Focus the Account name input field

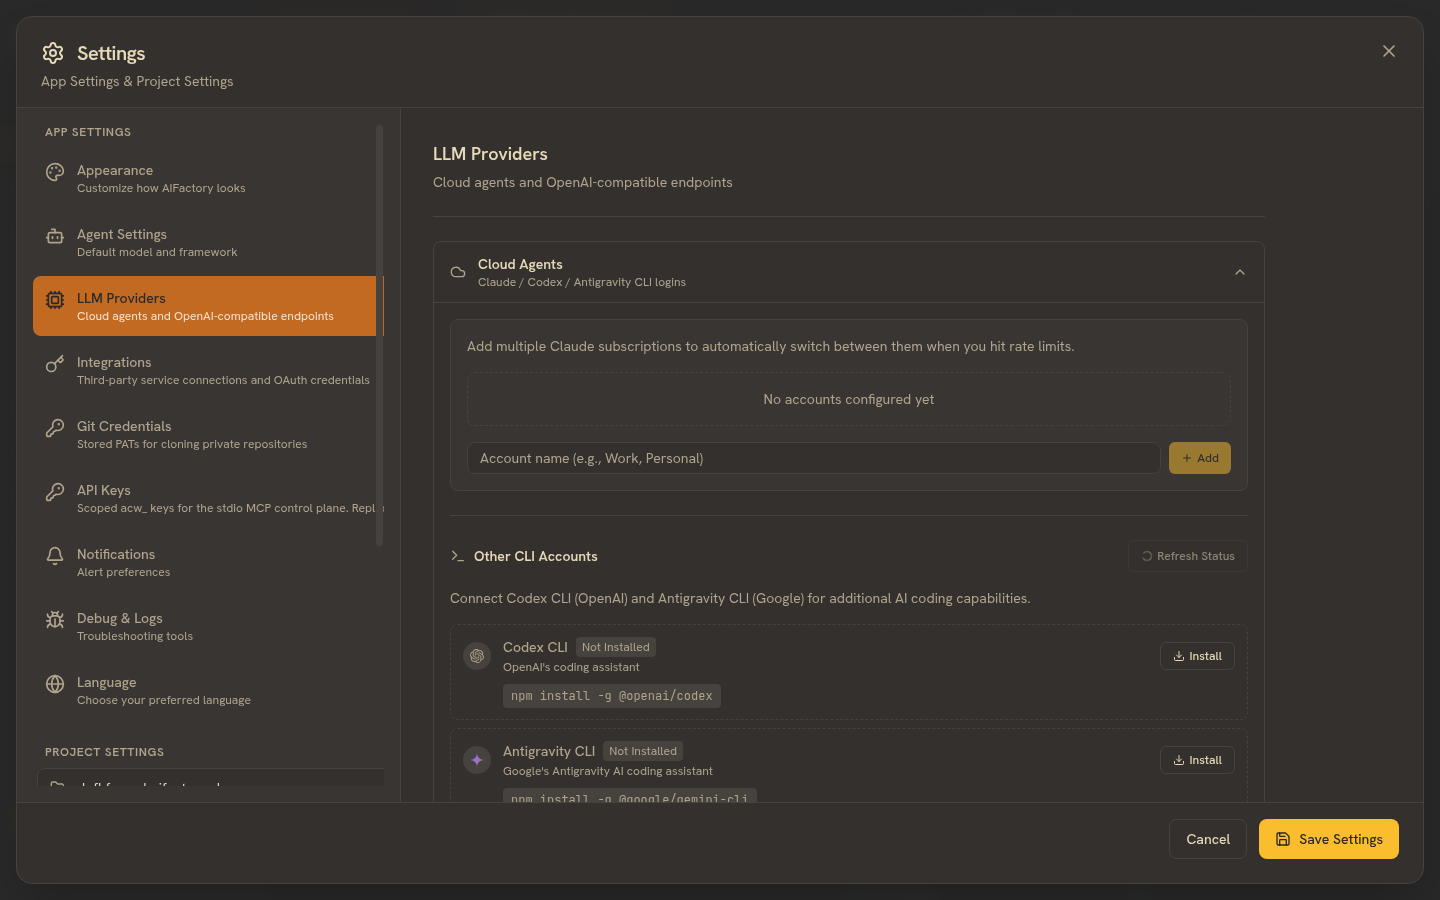coord(814,458)
